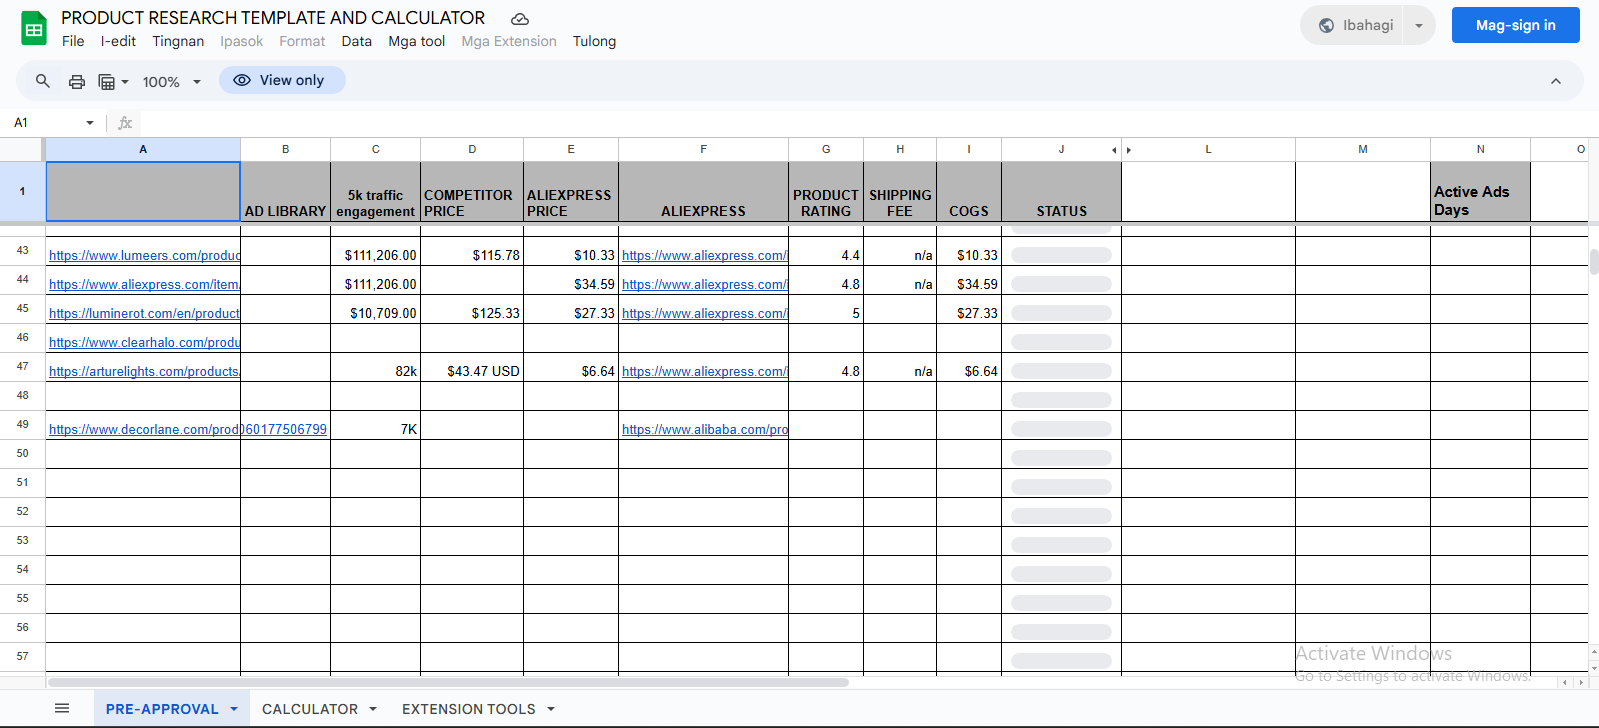Select row 45 header
Image resolution: width=1599 pixels, height=728 pixels.
22,308
